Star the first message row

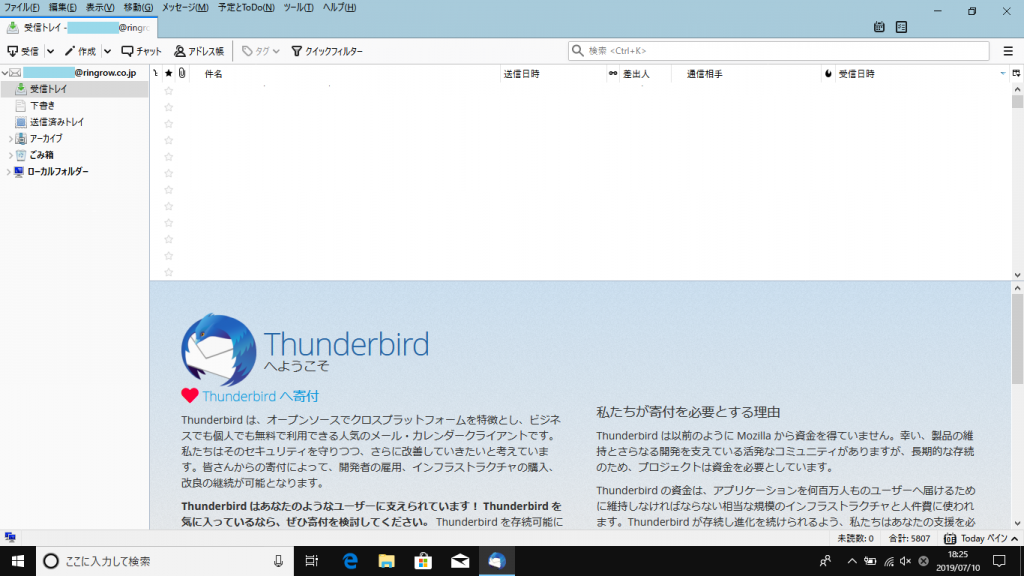pyautogui.click(x=168, y=91)
